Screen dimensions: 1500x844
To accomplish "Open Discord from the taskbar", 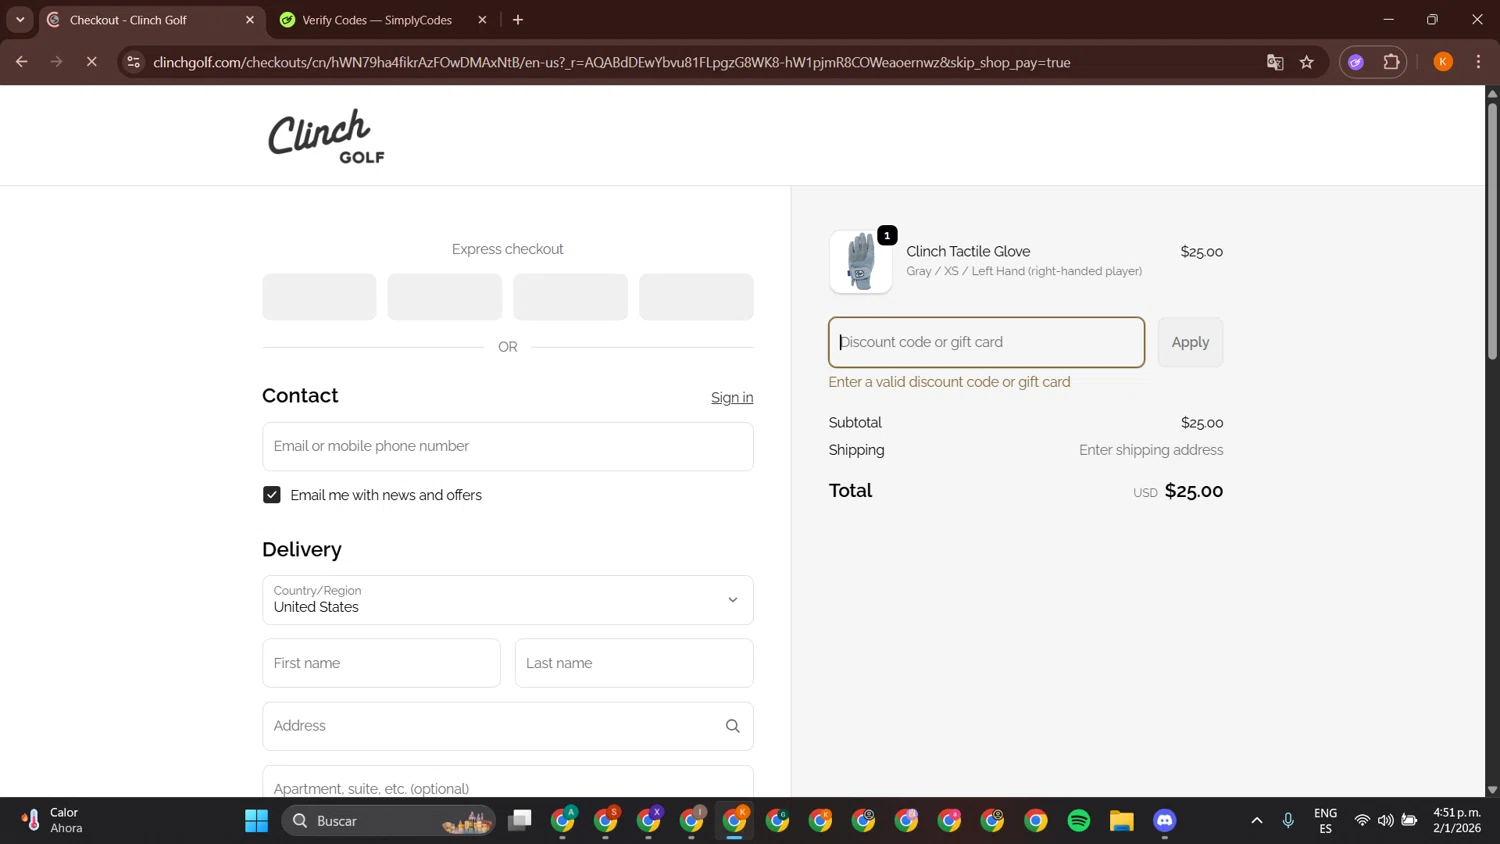I will coord(1165,821).
